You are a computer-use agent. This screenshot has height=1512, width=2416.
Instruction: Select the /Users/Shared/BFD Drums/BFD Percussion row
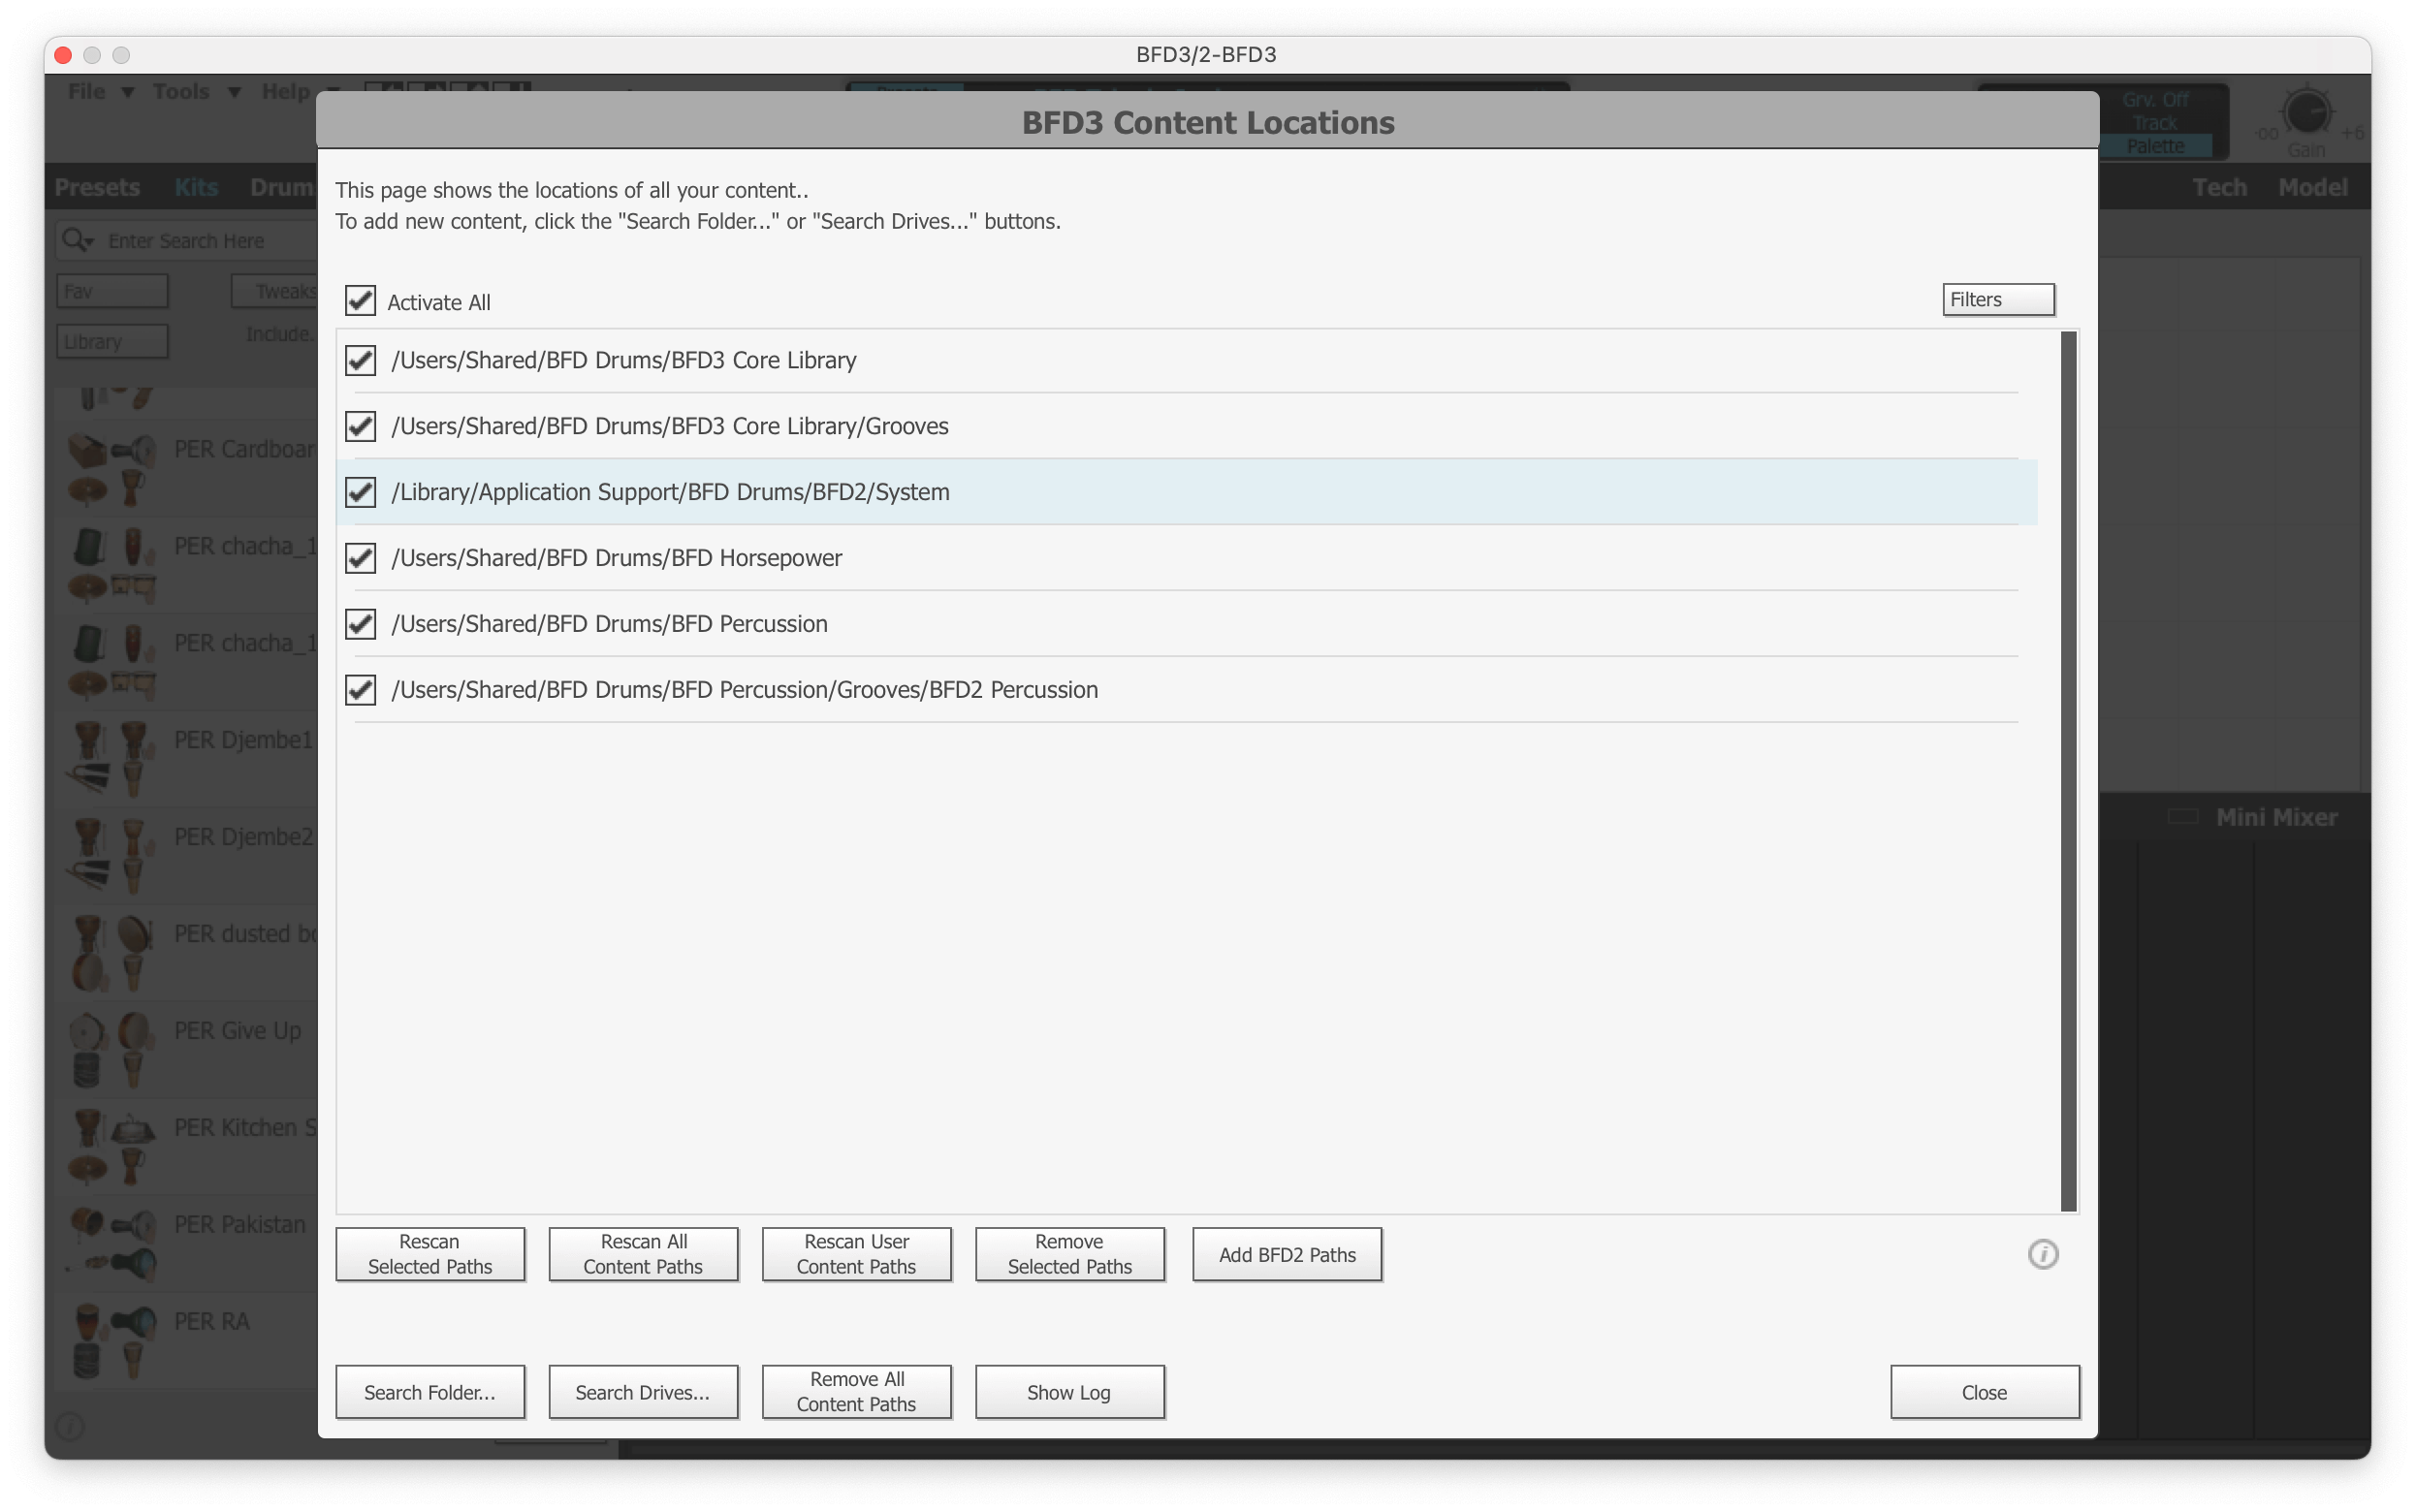click(x=1186, y=624)
